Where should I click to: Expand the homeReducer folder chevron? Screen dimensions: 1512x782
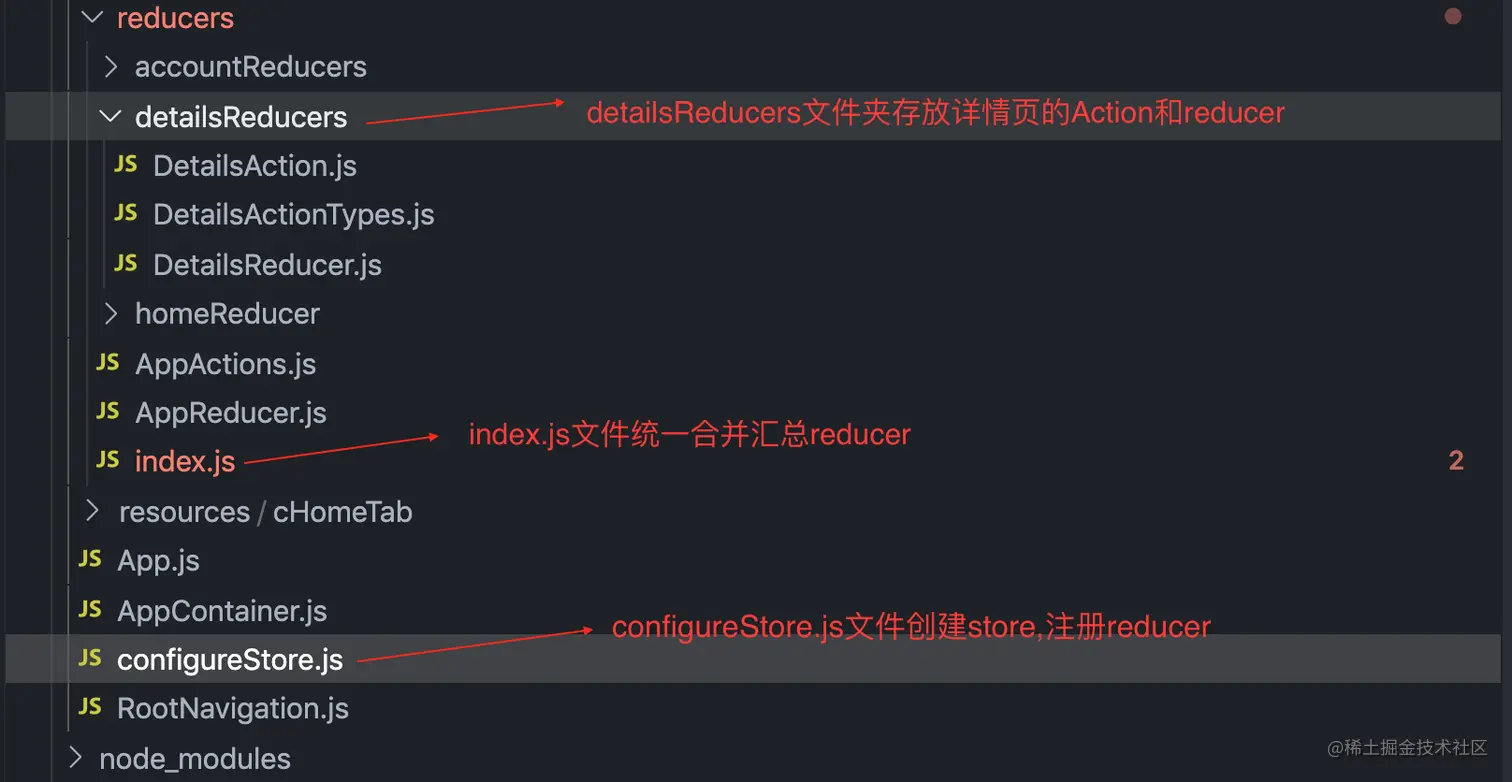pyautogui.click(x=111, y=314)
